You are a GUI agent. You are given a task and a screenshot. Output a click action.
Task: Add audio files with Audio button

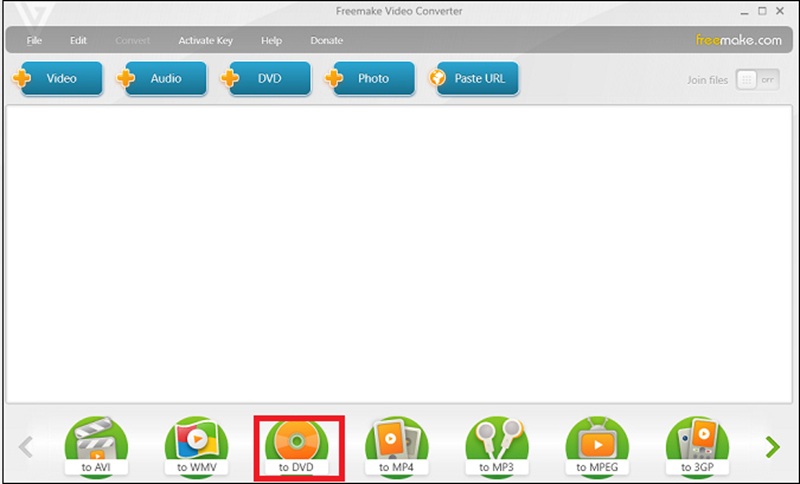(x=162, y=79)
